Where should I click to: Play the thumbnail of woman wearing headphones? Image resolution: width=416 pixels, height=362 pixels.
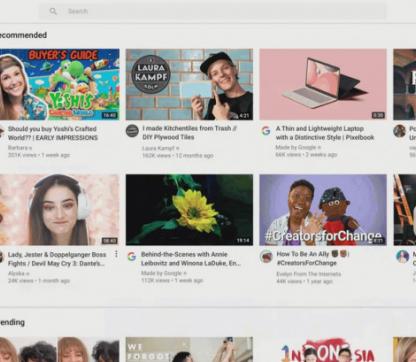coord(60,210)
